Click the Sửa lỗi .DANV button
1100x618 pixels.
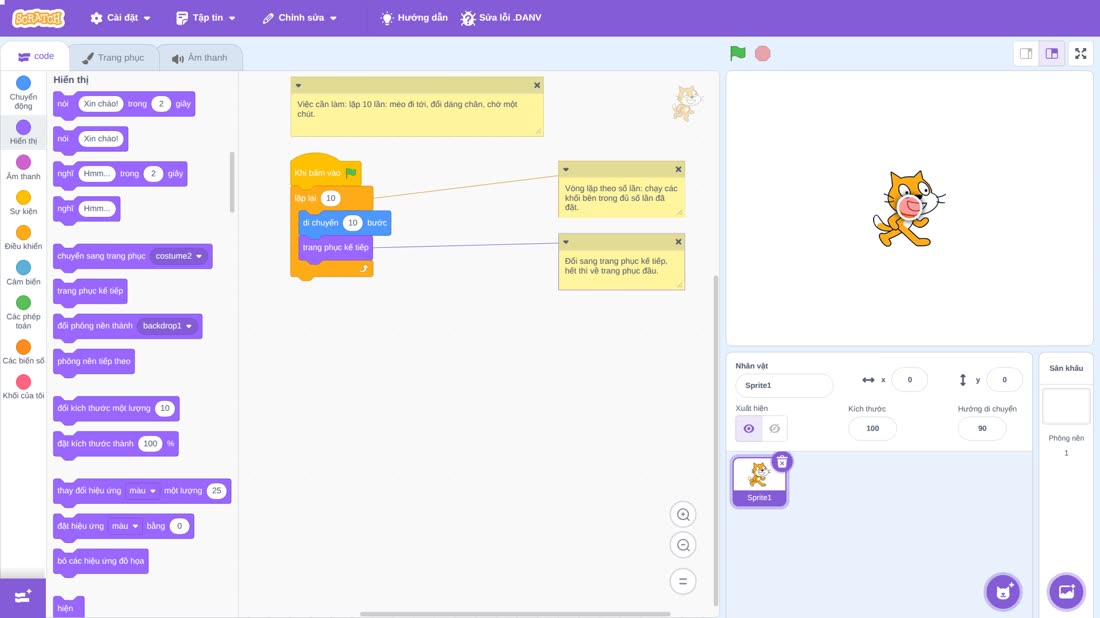coord(501,18)
